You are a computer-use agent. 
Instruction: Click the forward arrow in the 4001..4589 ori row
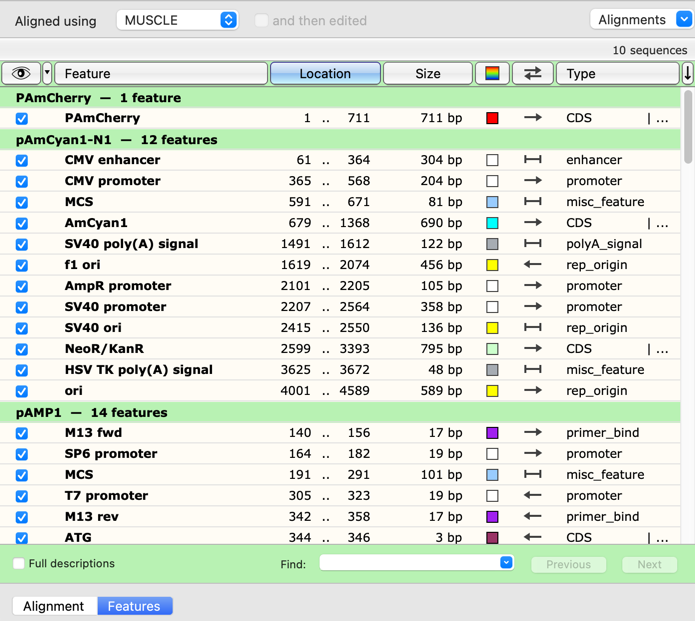tap(532, 391)
